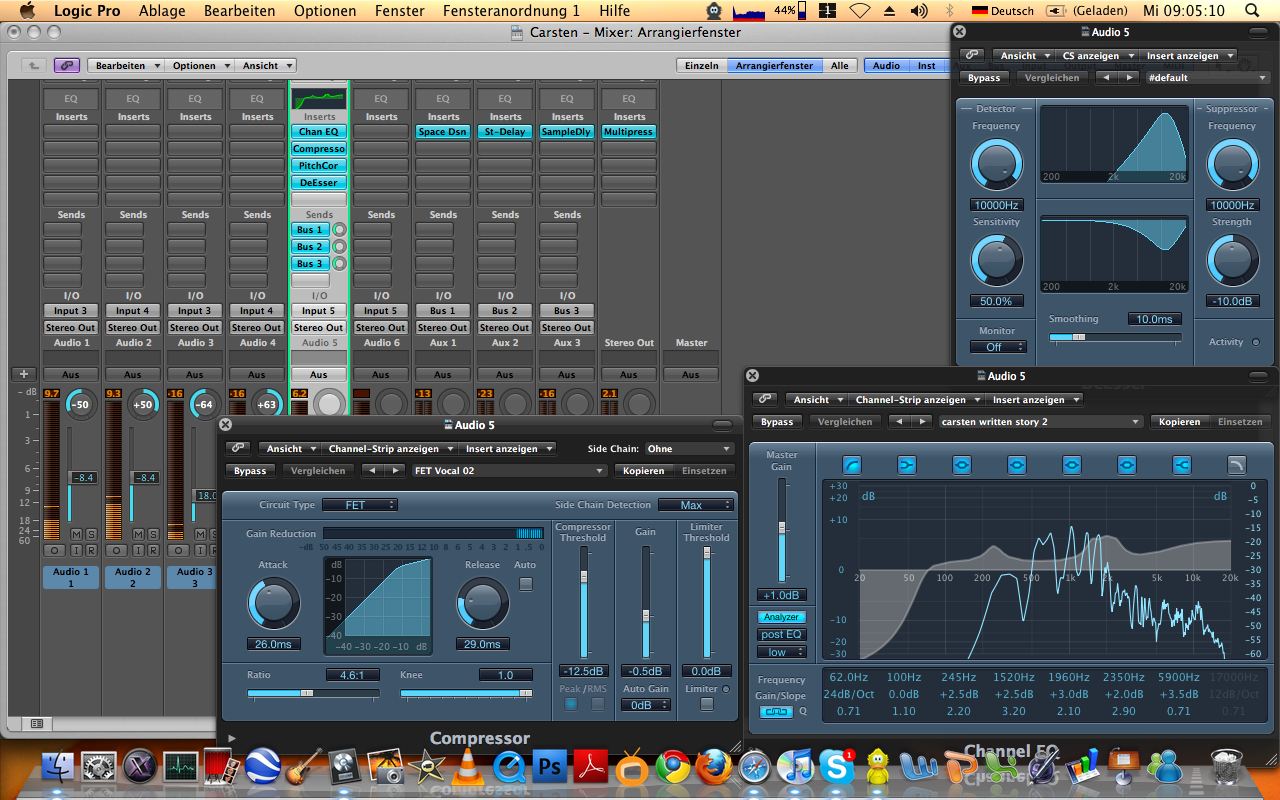Click post EQ button in Channel EQ

pos(781,634)
